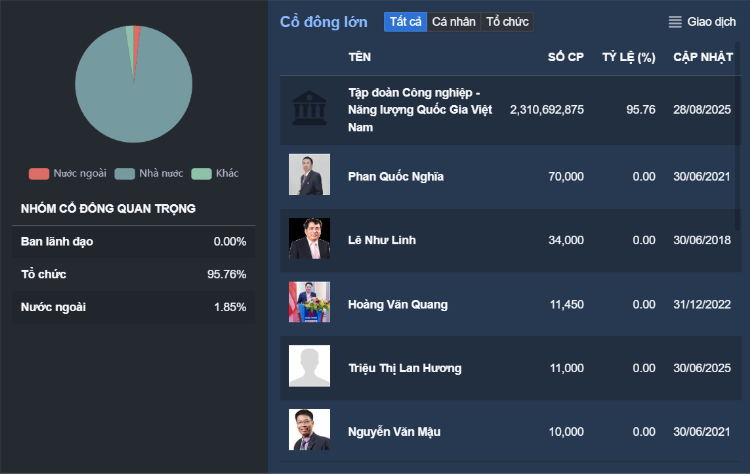Click the Giao dịch list icon
Image resolution: width=750 pixels, height=474 pixels.
click(x=675, y=22)
